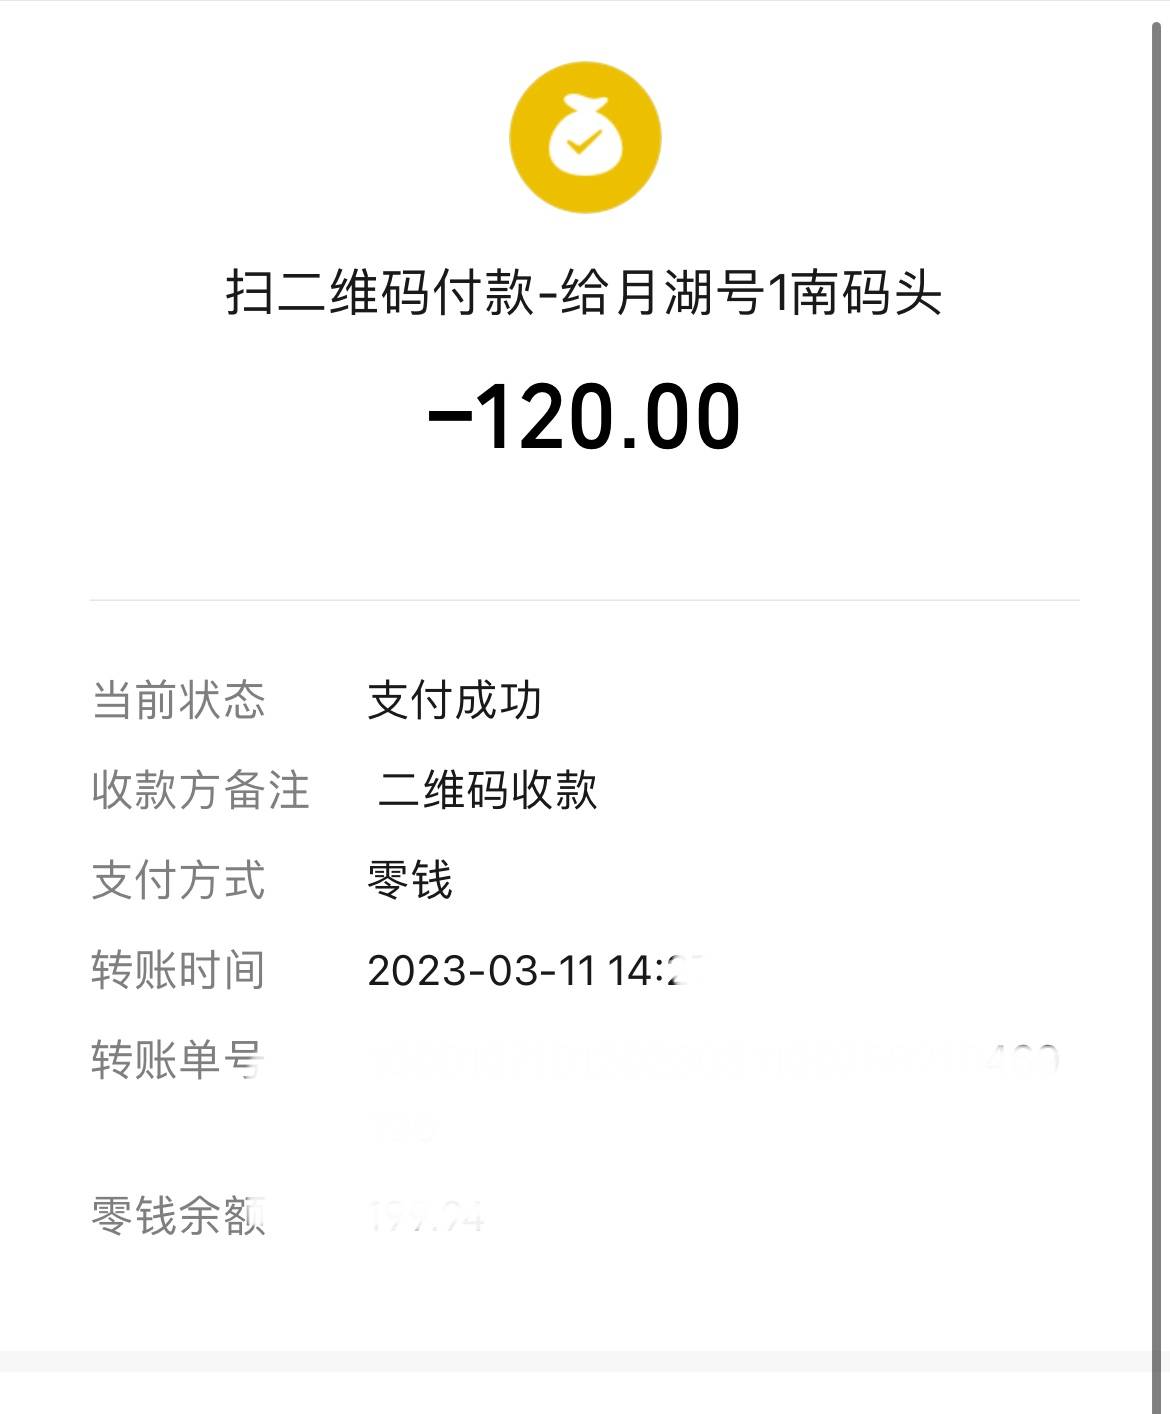Click the 转账时间 label
This screenshot has height=1414, width=1170.
[x=178, y=970]
